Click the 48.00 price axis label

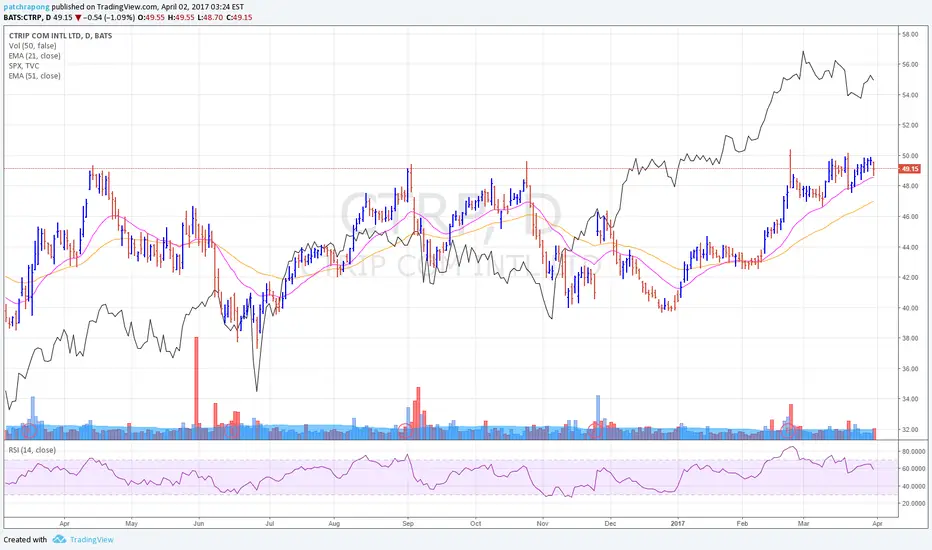click(x=910, y=186)
